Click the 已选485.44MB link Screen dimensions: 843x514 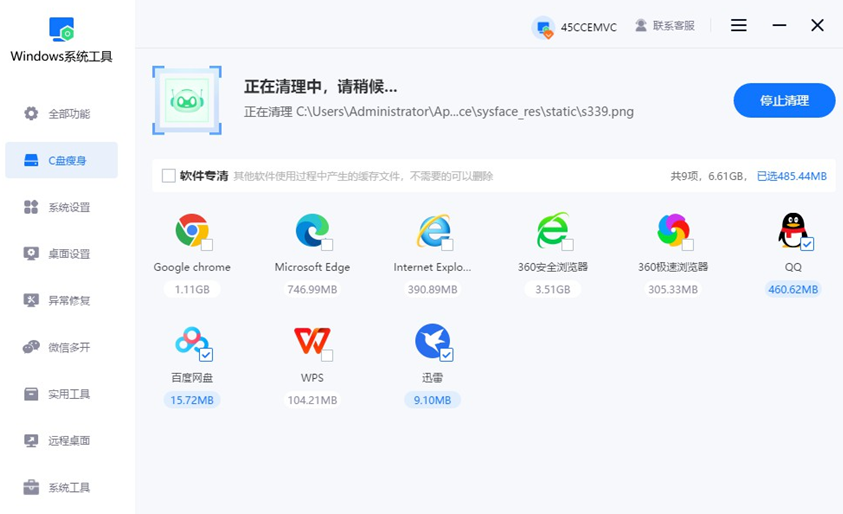tap(791, 176)
